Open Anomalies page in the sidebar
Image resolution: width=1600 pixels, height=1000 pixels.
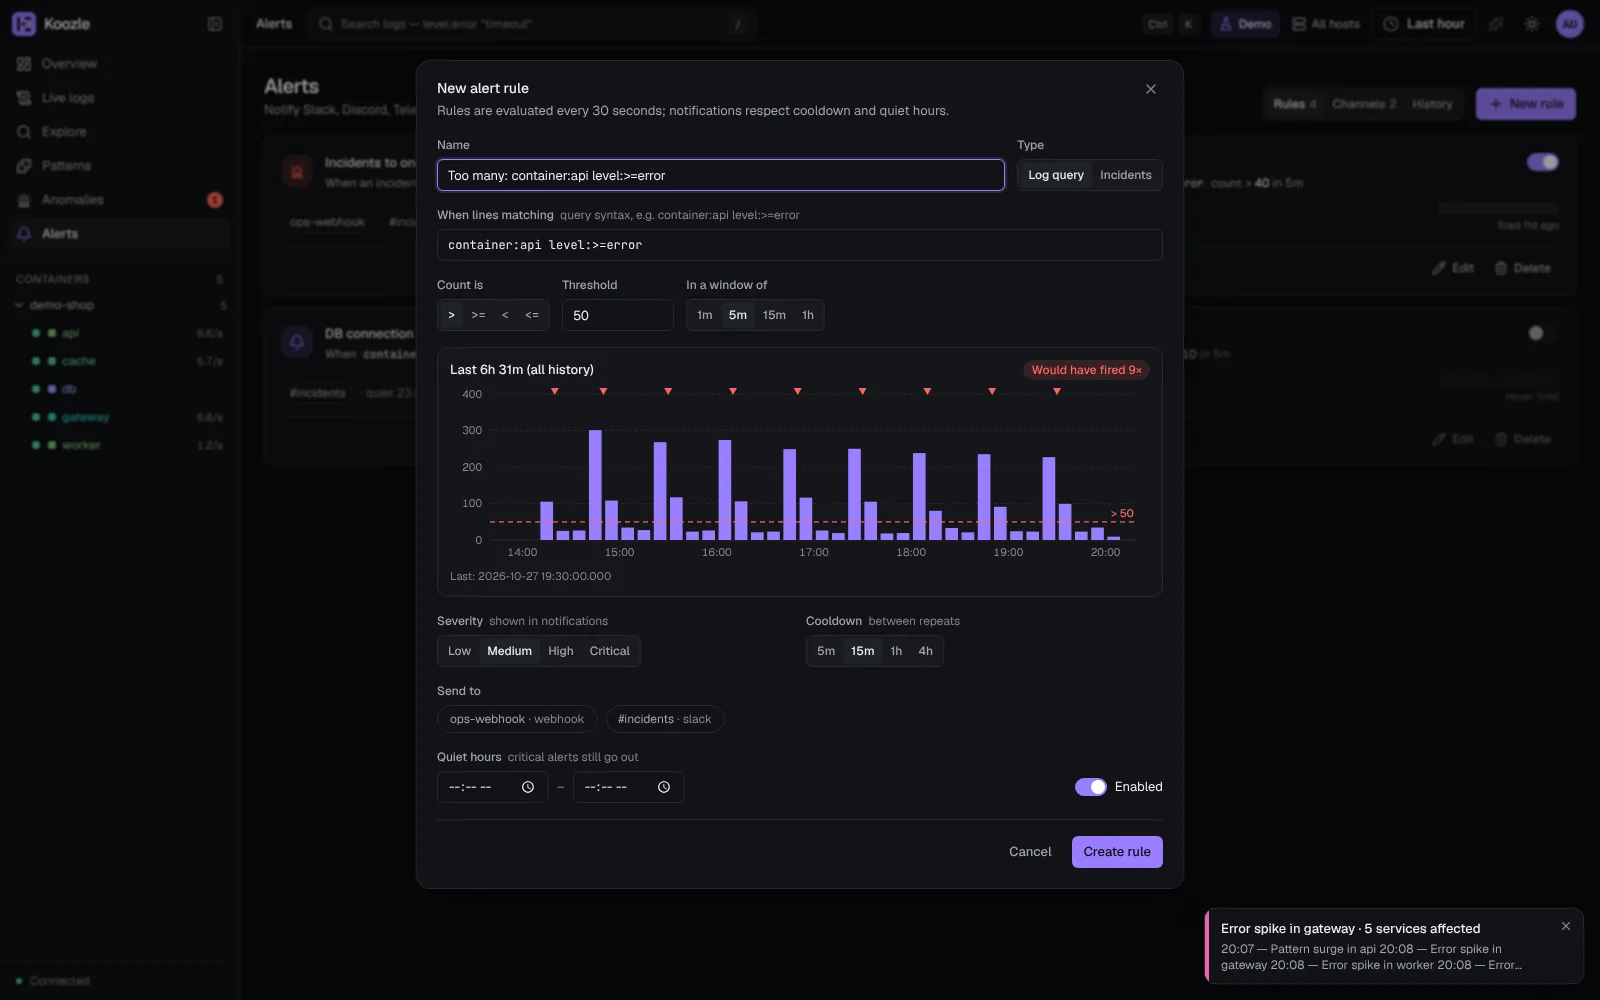[120, 200]
